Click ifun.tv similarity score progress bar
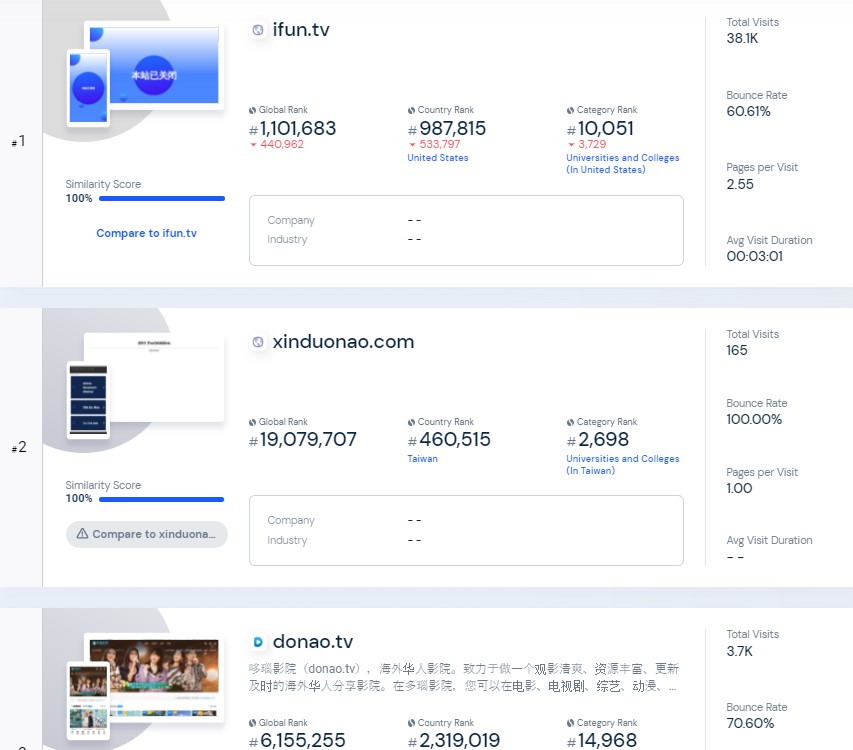Image resolution: width=853 pixels, height=750 pixels. [x=162, y=199]
